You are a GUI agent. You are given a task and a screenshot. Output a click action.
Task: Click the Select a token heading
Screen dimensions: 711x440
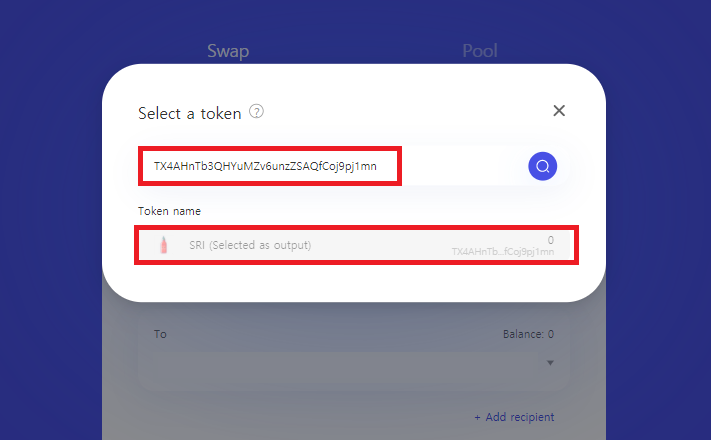pos(190,113)
